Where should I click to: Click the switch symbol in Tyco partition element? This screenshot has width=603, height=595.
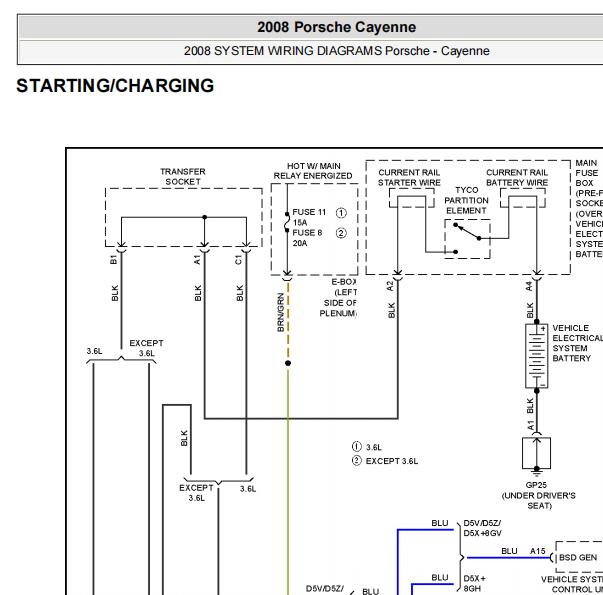click(x=467, y=238)
